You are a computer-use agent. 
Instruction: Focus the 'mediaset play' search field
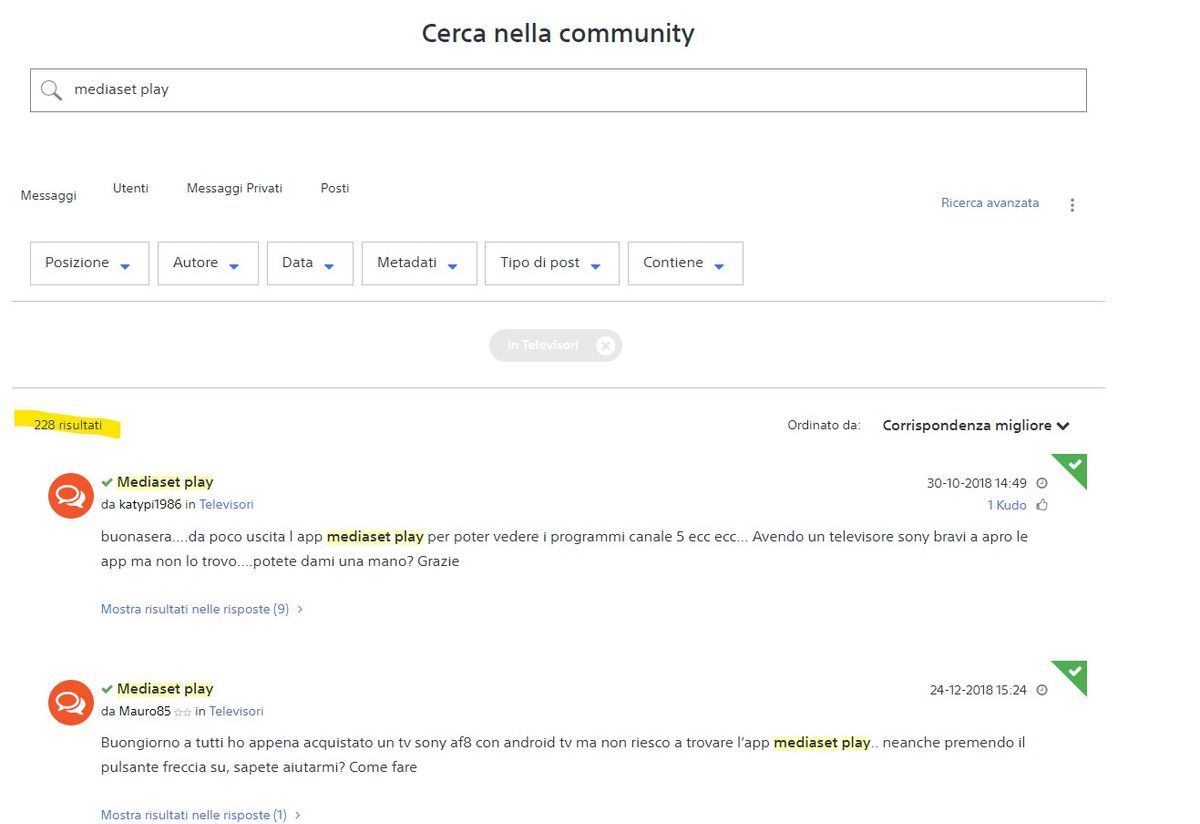[570, 90]
